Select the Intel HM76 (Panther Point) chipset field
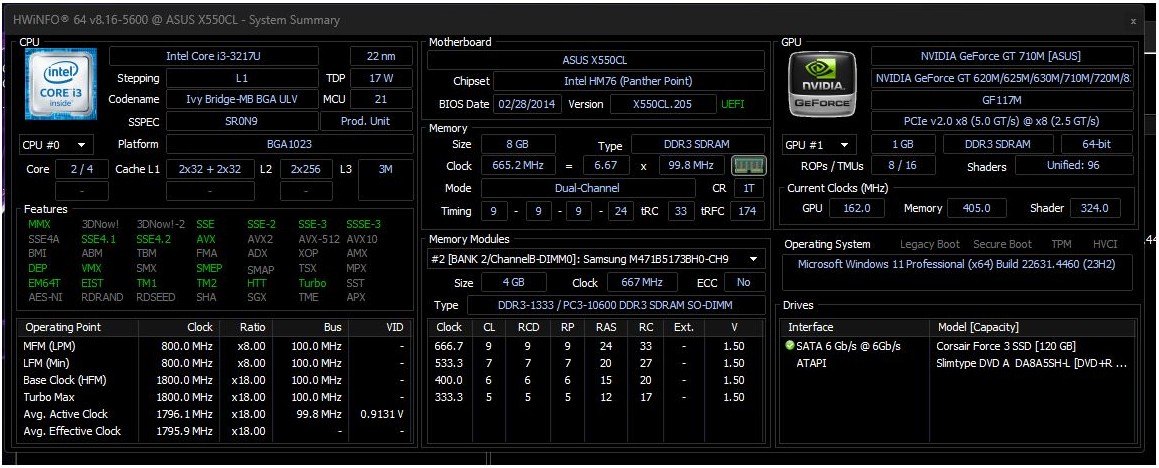 pyautogui.click(x=629, y=81)
